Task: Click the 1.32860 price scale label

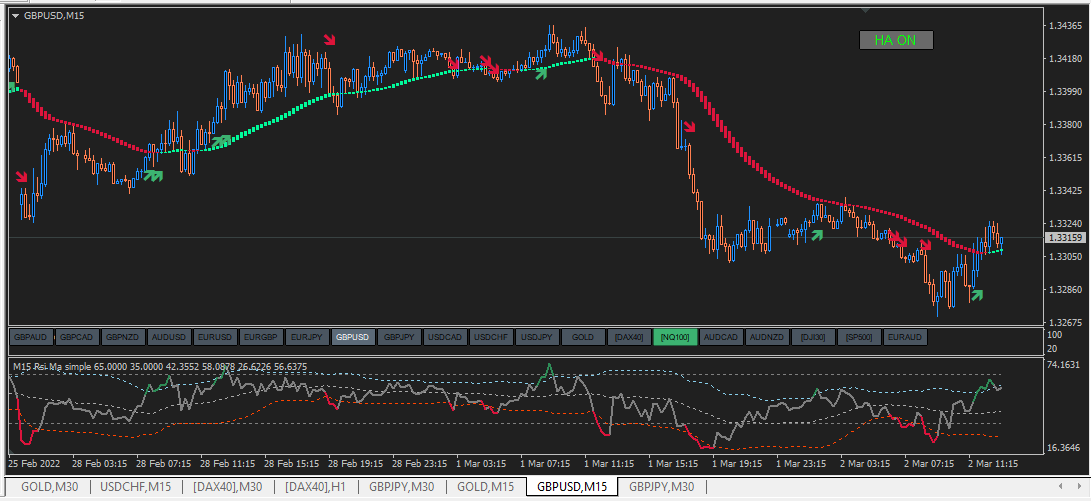Action: pyautogui.click(x=1065, y=289)
